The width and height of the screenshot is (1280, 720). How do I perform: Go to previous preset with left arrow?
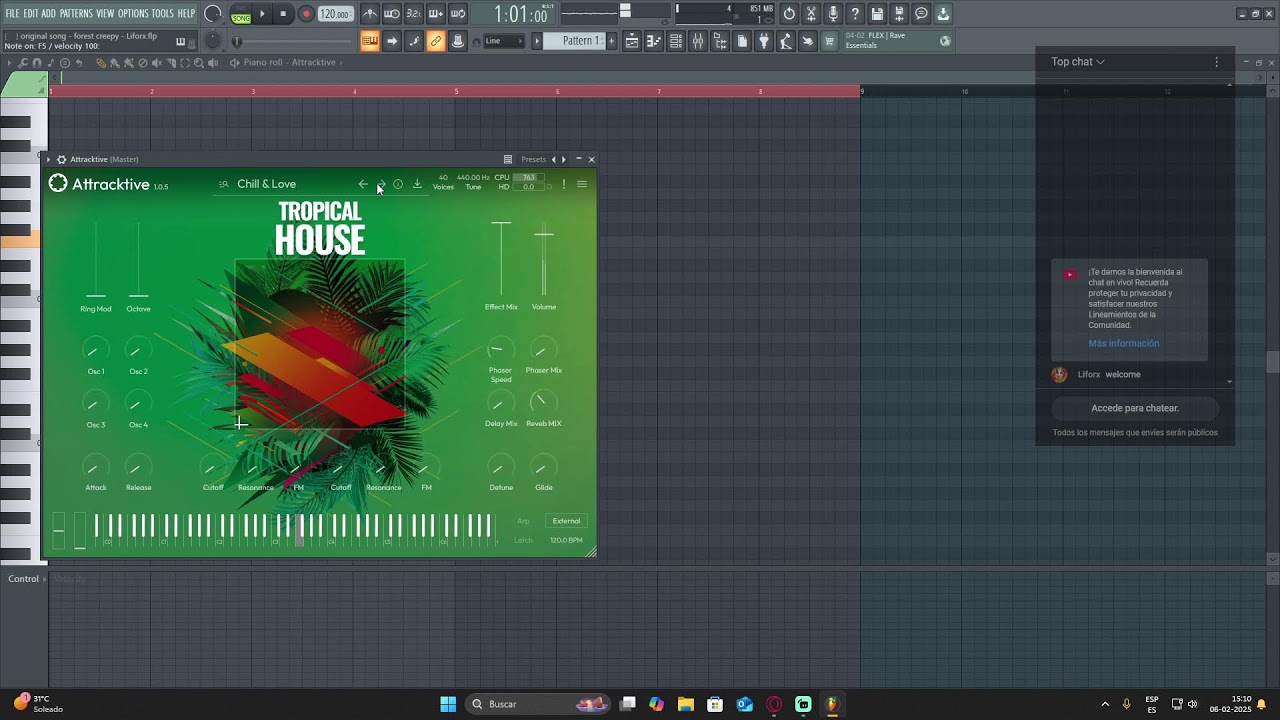363,184
